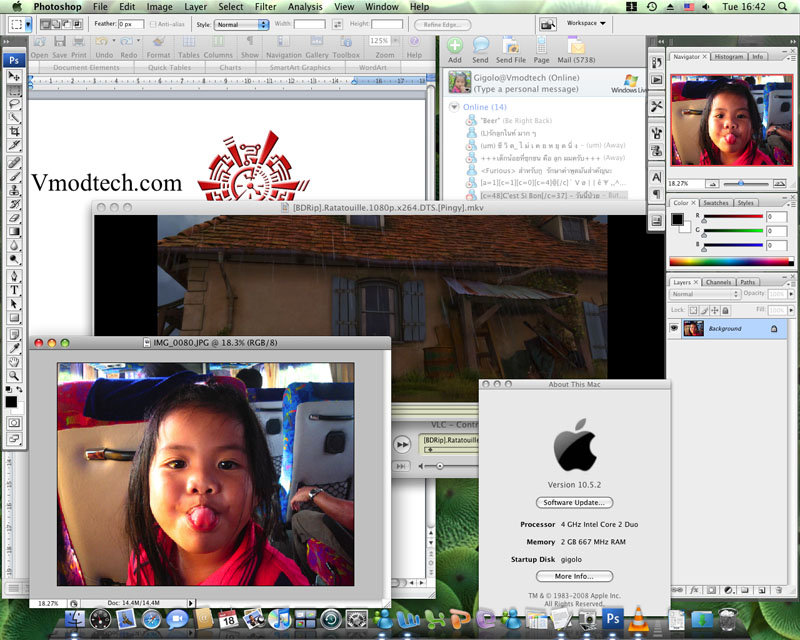Open the layer blend mode dropdown
This screenshot has width=800, height=640.
(x=704, y=294)
